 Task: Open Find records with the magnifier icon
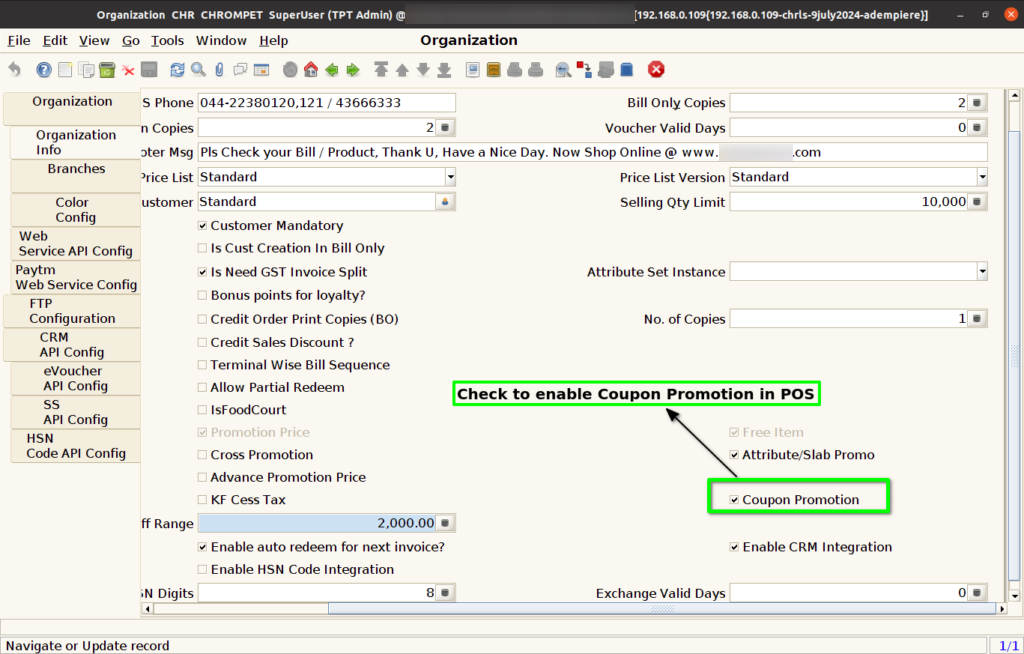pyautogui.click(x=198, y=69)
